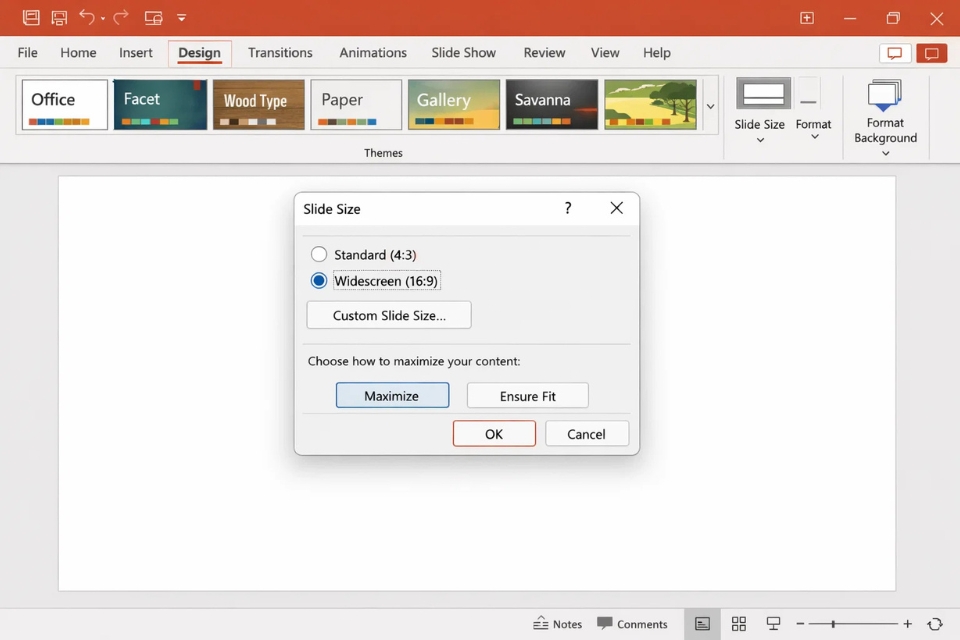The width and height of the screenshot is (960, 640).
Task: Click Custom Slide Size button
Action: 389,315
